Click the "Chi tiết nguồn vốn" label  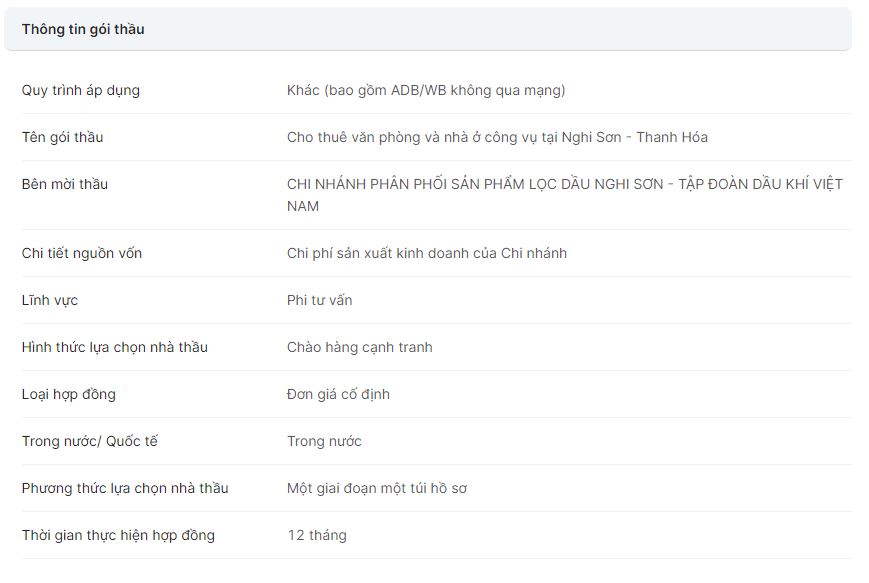[x=82, y=253]
